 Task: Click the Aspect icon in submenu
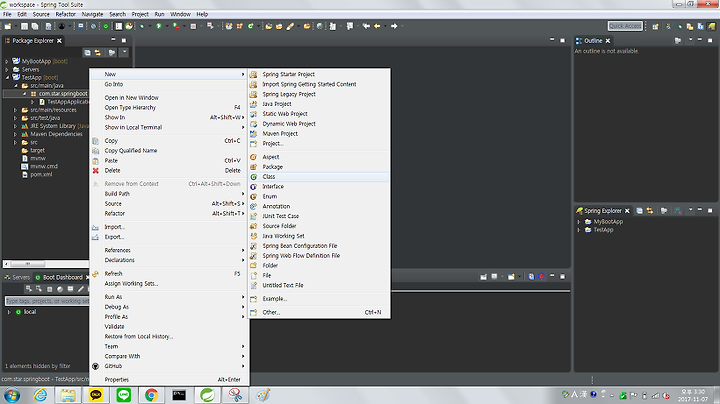click(x=253, y=157)
